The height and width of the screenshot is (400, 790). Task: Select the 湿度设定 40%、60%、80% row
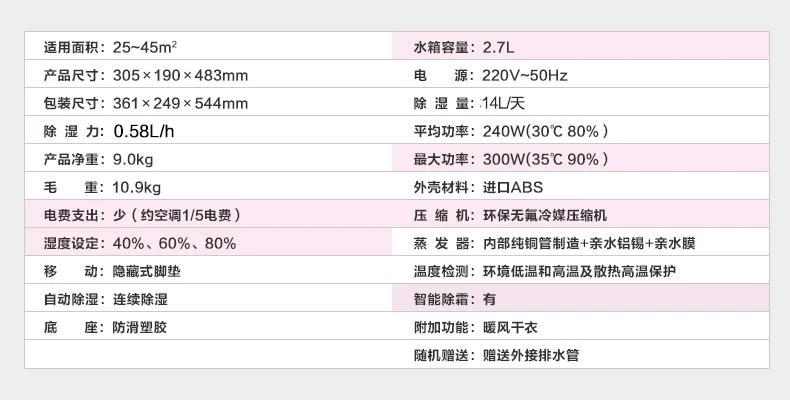click(x=208, y=242)
